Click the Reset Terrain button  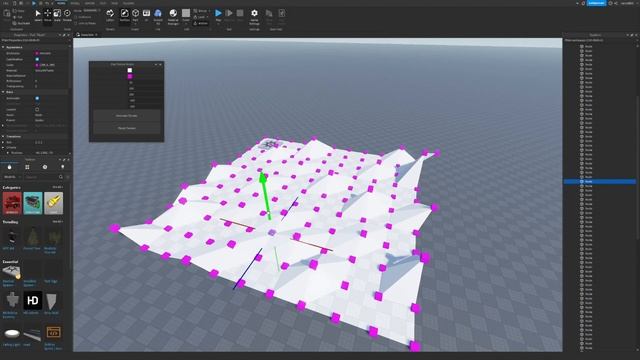[x=127, y=128]
